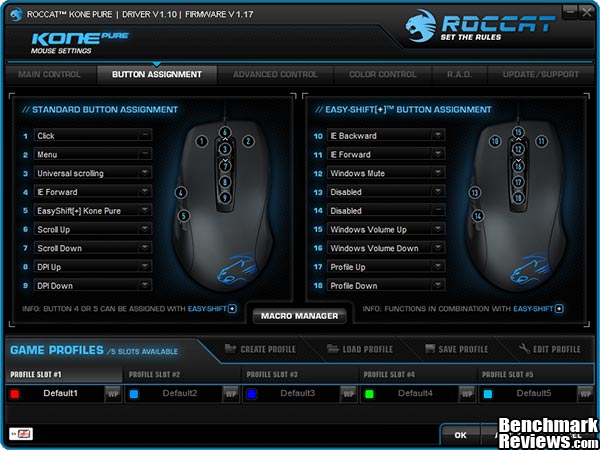Open the Advanced Control tab
This screenshot has width=600, height=450.
pyautogui.click(x=275, y=74)
